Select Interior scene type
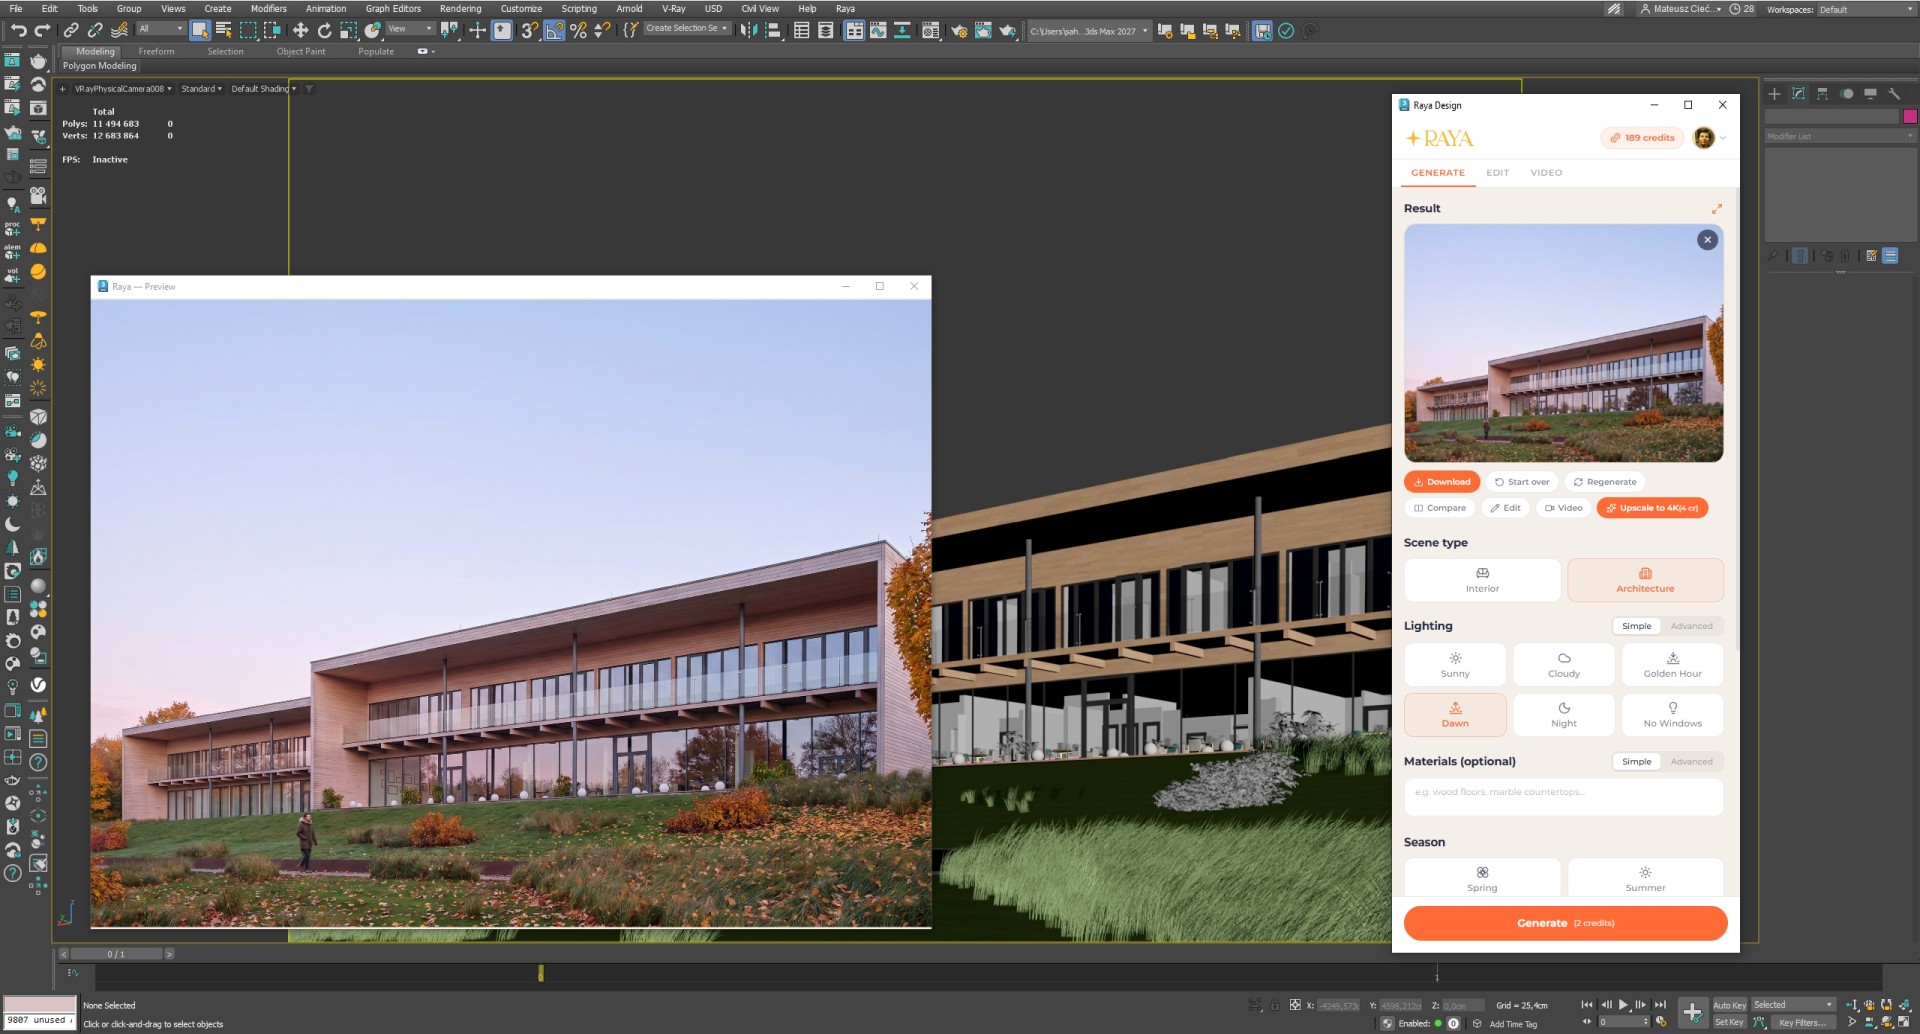 1482,580
